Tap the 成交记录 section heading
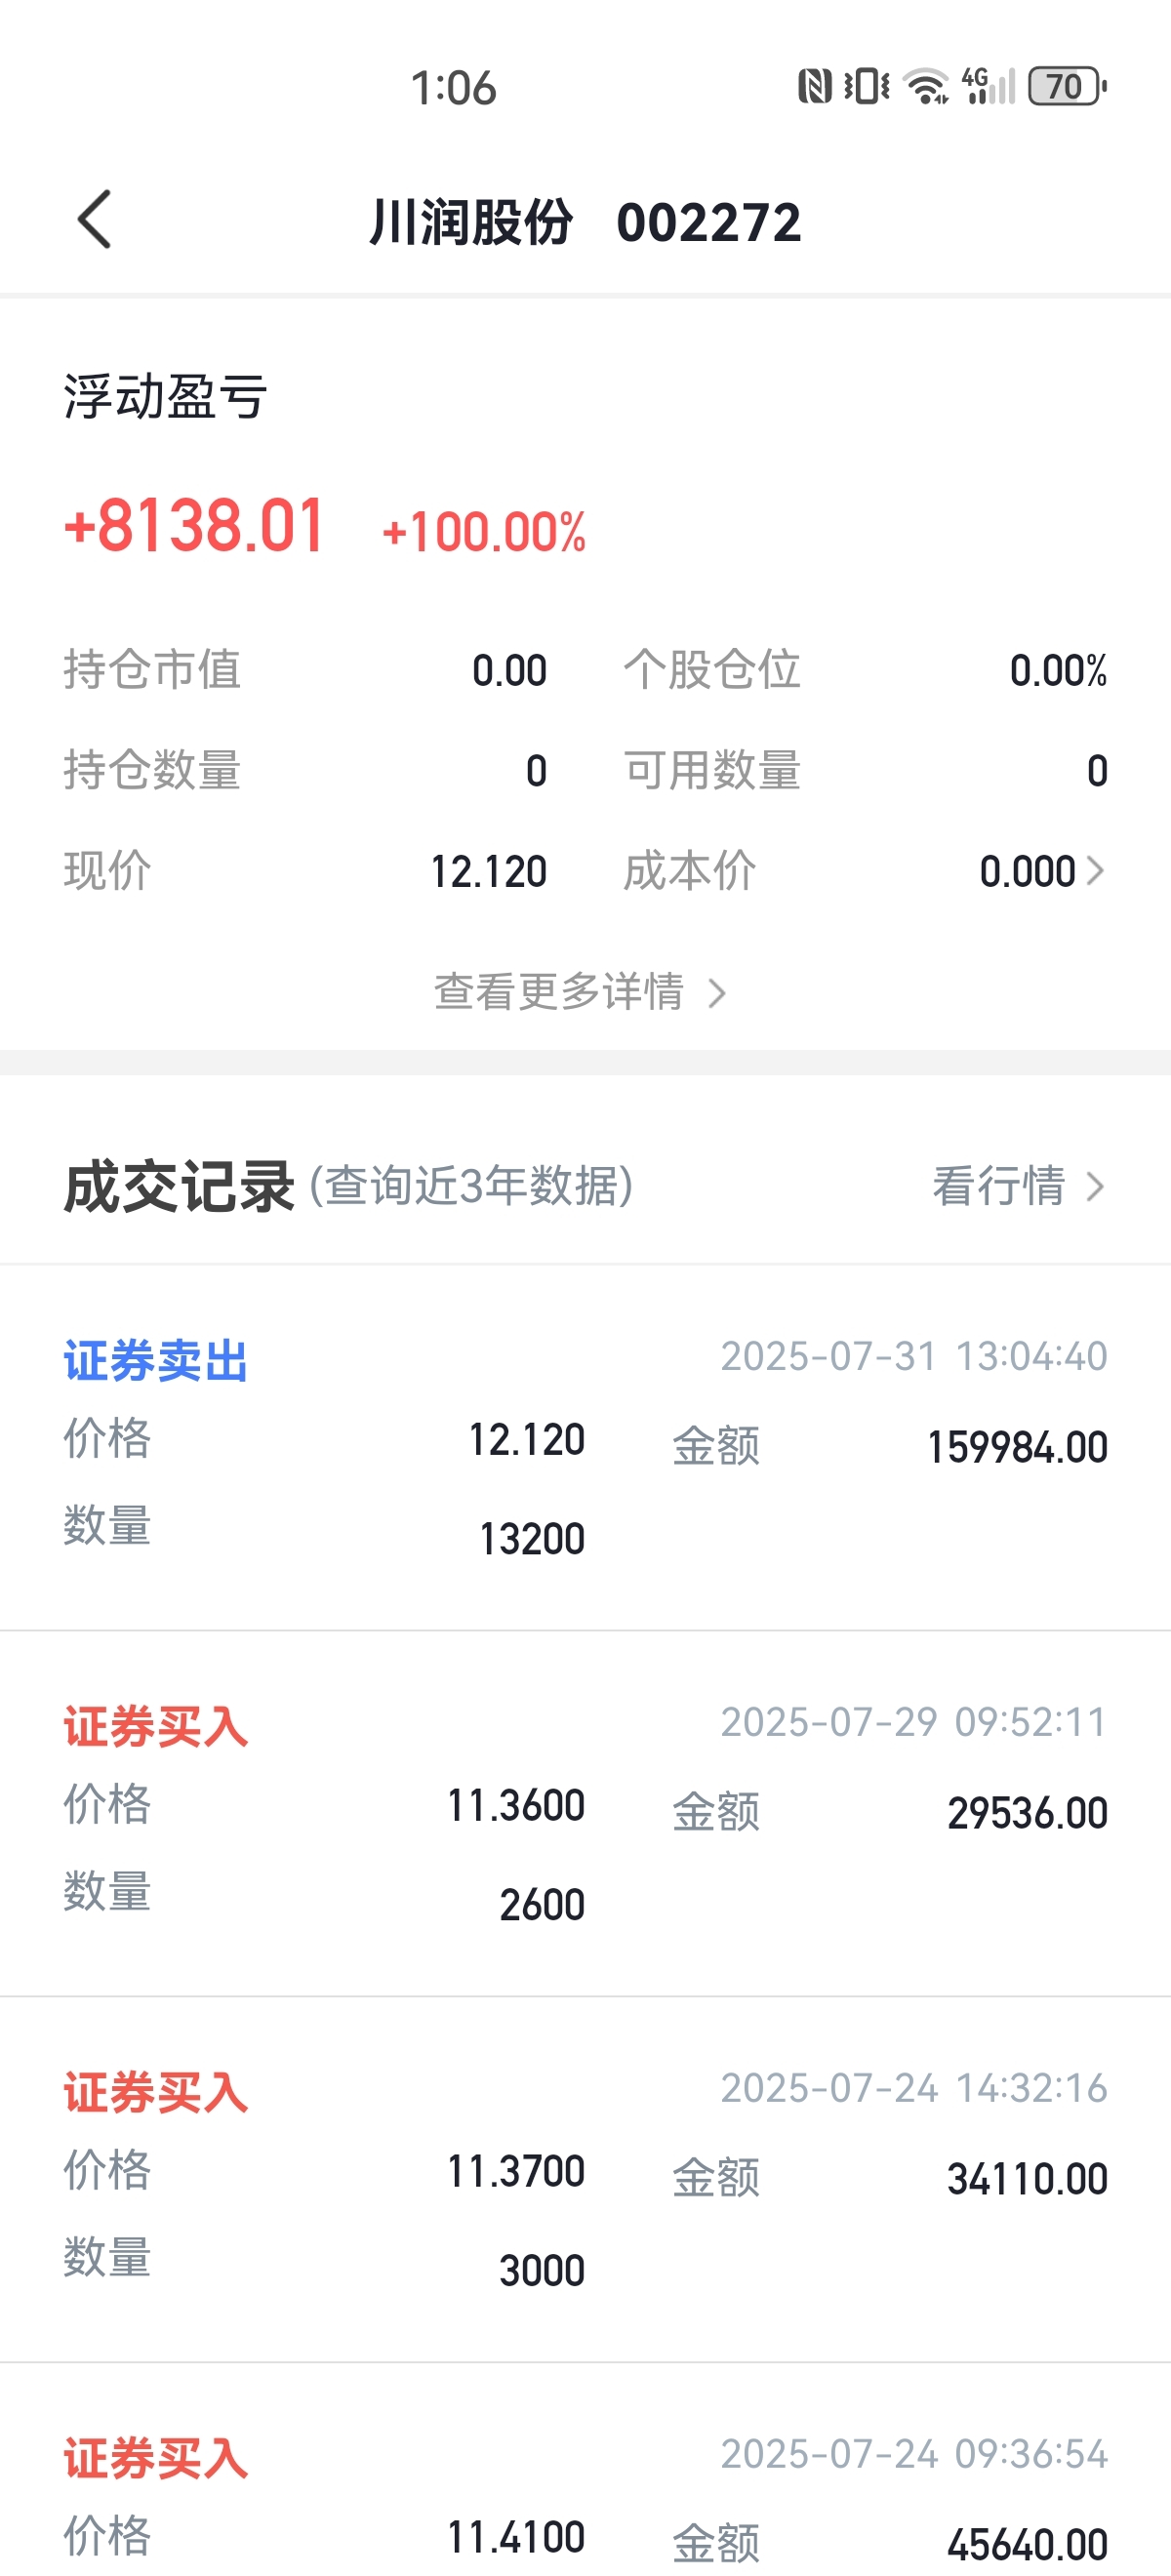This screenshot has height=2576, width=1171. pyautogui.click(x=179, y=1187)
